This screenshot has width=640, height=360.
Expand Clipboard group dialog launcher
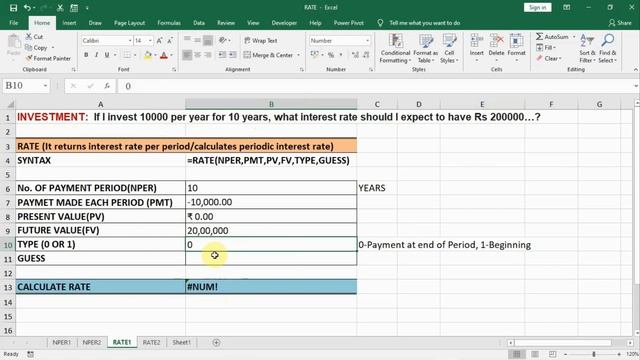(x=74, y=70)
